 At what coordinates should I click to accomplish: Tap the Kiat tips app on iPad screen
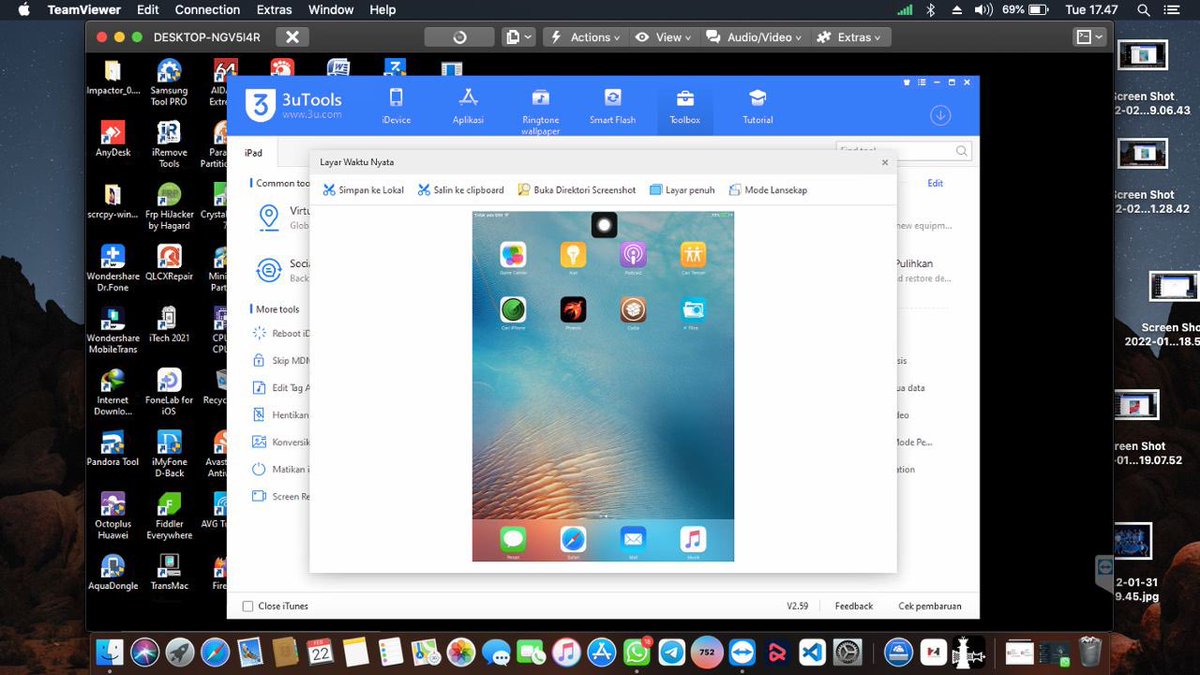point(573,255)
